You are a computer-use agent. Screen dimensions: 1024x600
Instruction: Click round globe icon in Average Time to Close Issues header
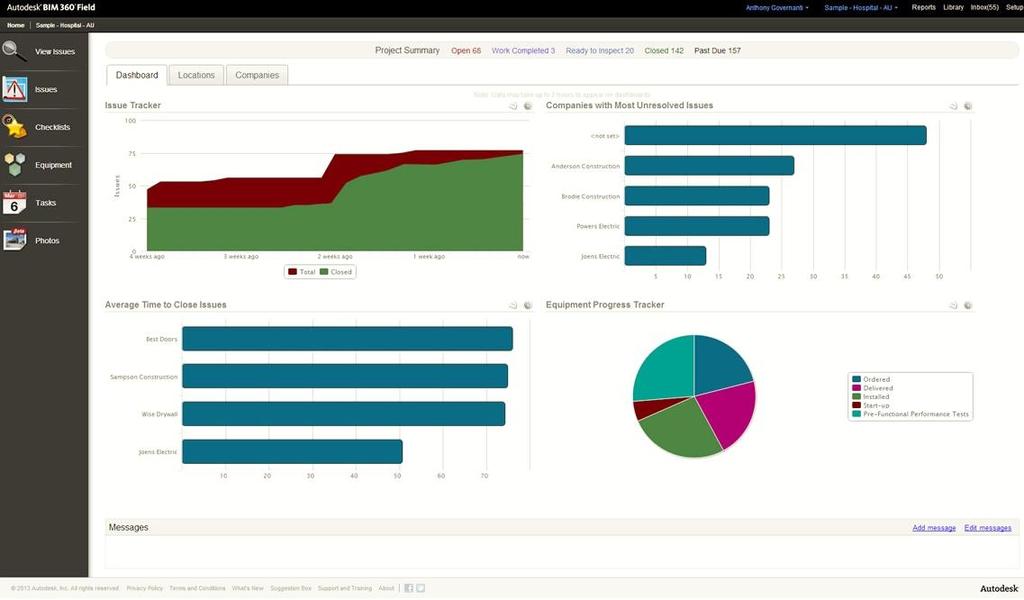[x=528, y=305]
